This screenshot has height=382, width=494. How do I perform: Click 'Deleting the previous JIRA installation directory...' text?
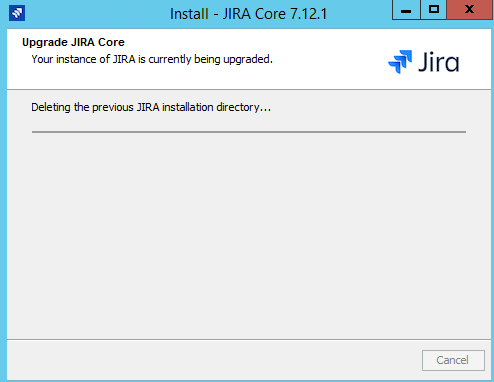coord(151,107)
